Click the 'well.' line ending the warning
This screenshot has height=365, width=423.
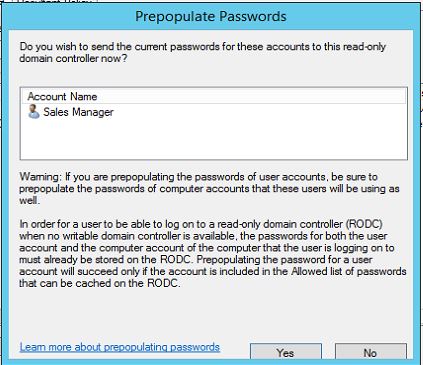[x=29, y=200]
